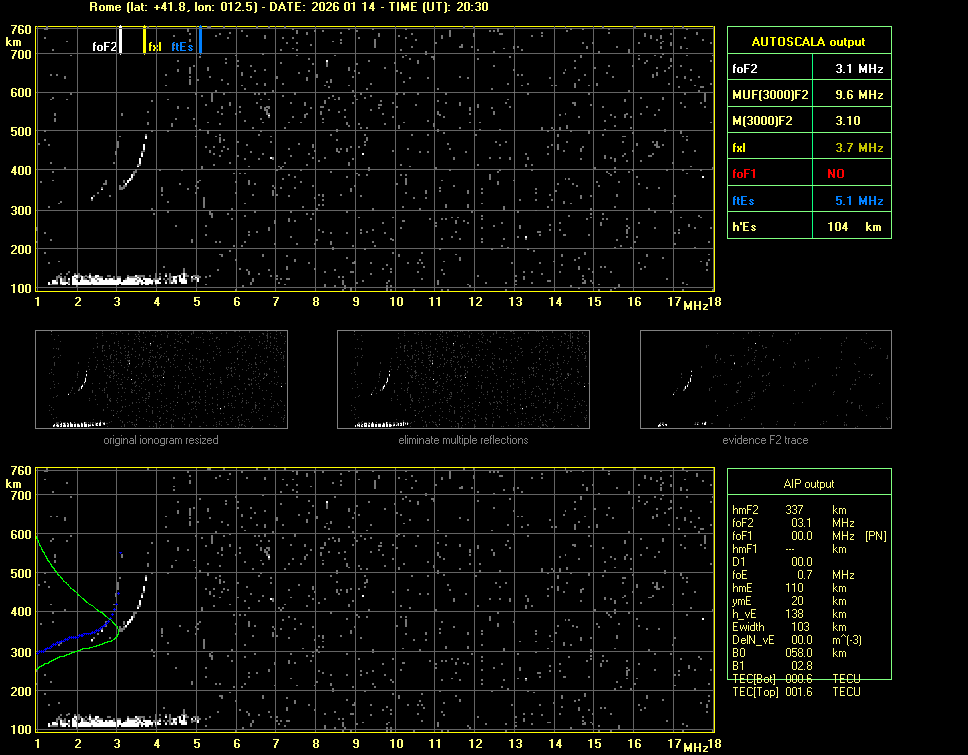Select the MUF(3000)F2 9.6 MHz value
Viewport: 968px width, 755px height.
point(859,95)
